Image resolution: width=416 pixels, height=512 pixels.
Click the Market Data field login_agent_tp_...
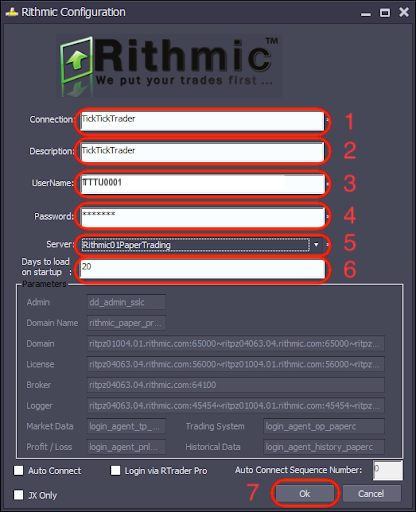pyautogui.click(x=126, y=426)
